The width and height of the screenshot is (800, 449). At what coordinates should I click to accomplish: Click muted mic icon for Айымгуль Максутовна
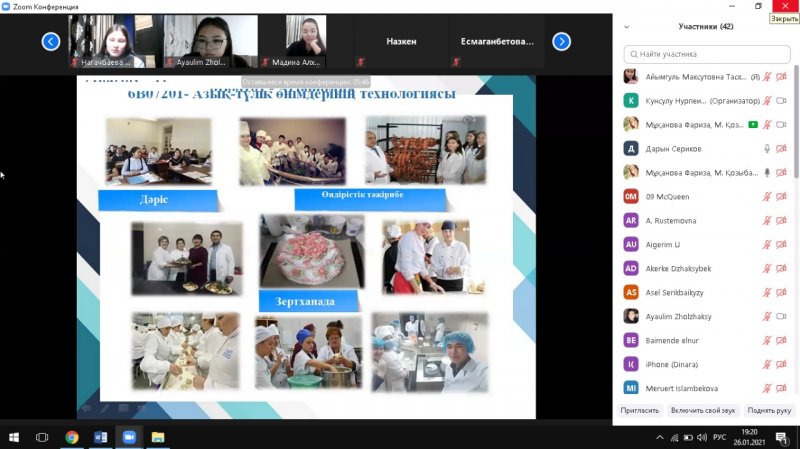point(767,77)
